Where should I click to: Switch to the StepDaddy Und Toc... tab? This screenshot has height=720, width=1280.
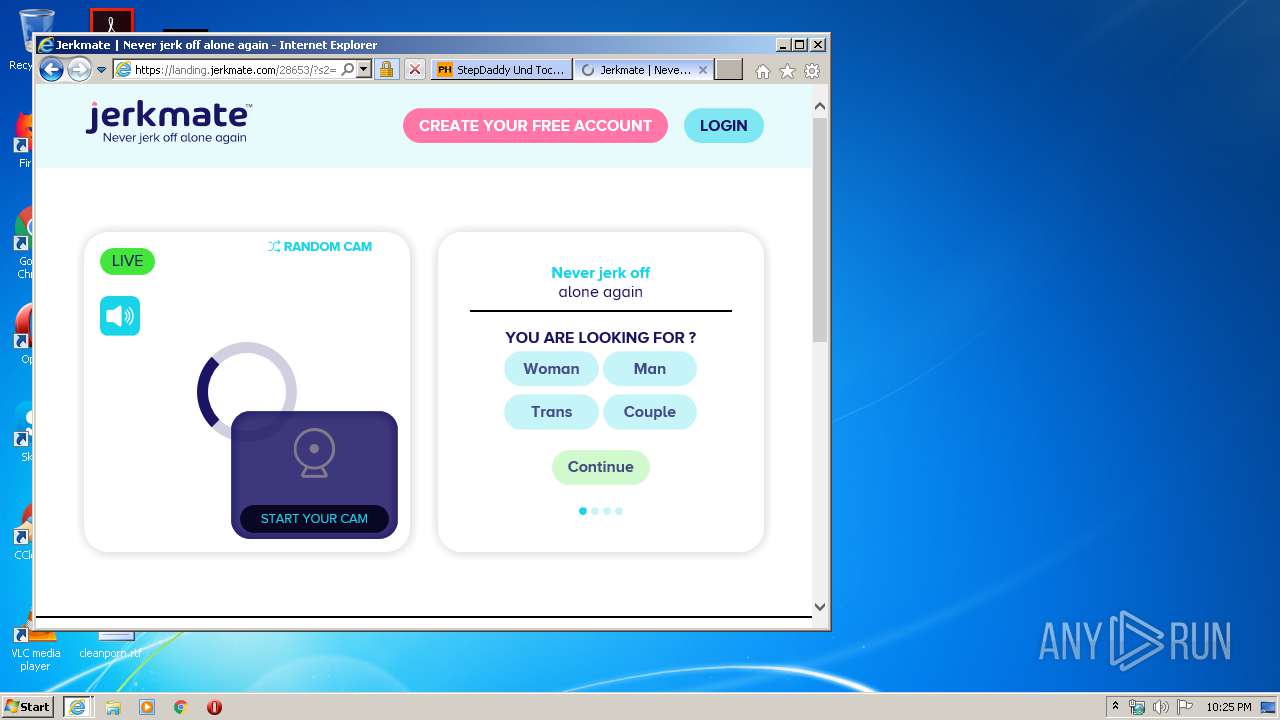coord(502,70)
